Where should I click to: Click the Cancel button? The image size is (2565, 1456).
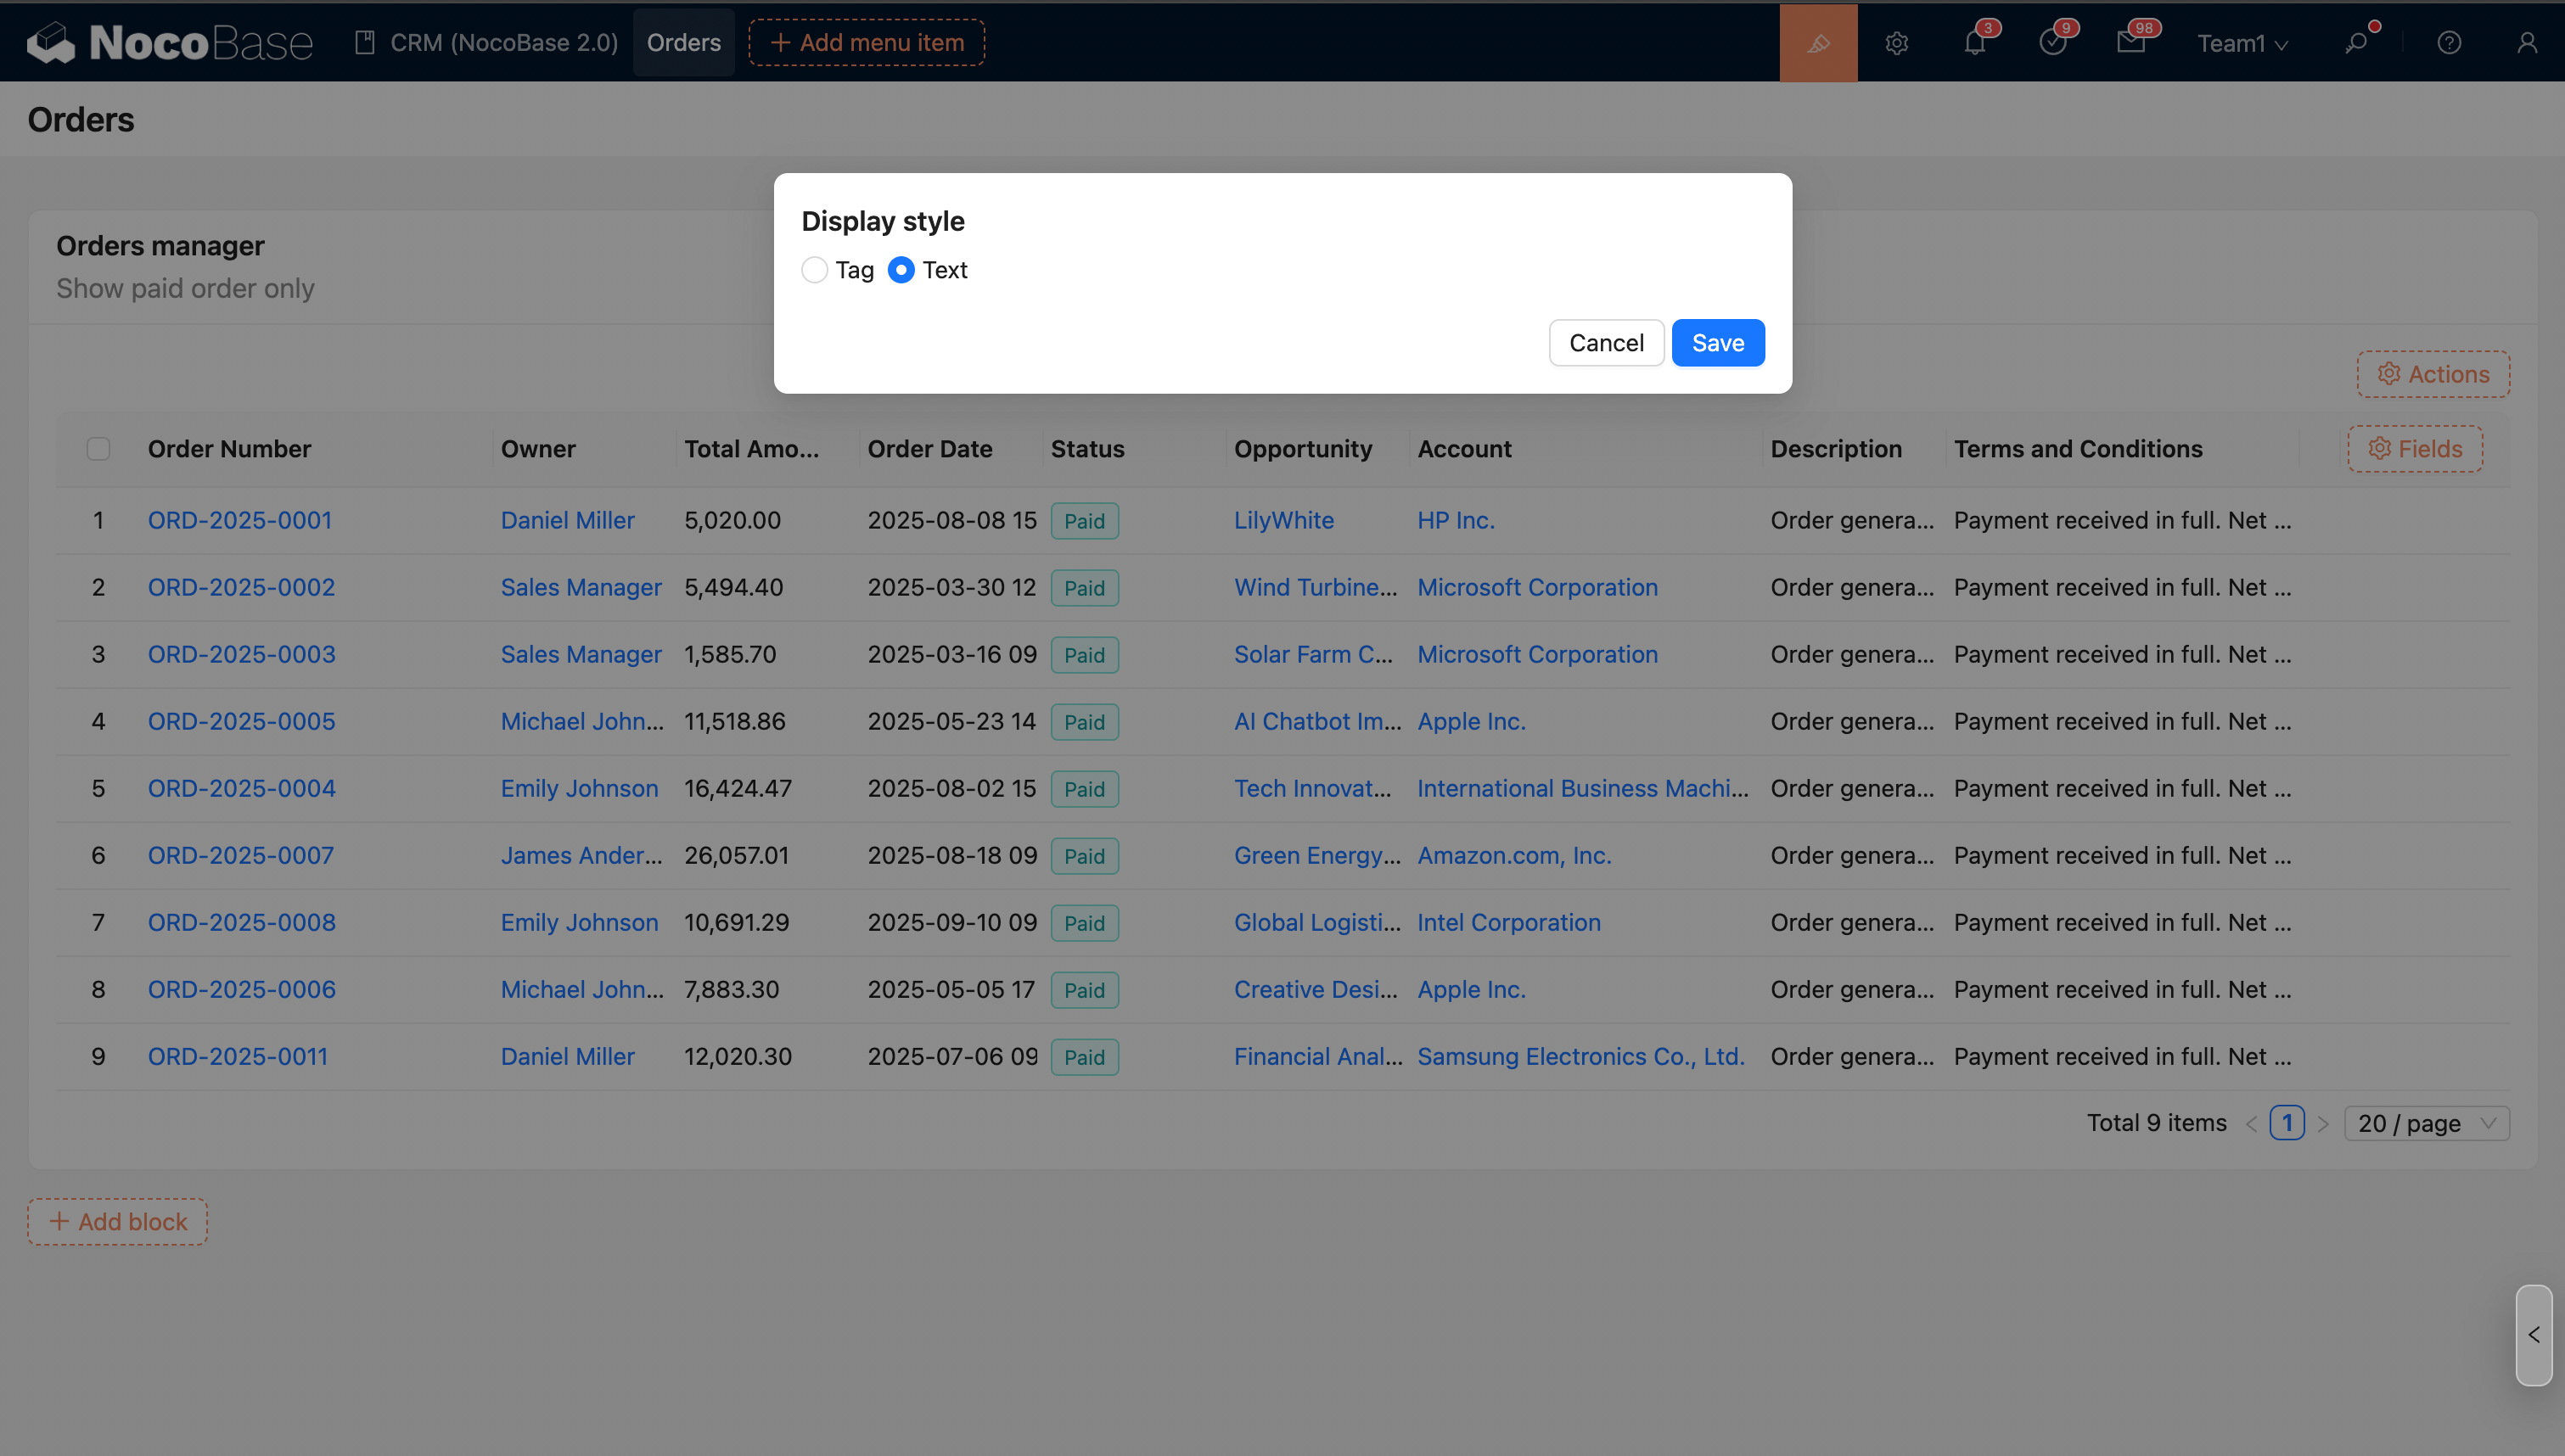1605,343
